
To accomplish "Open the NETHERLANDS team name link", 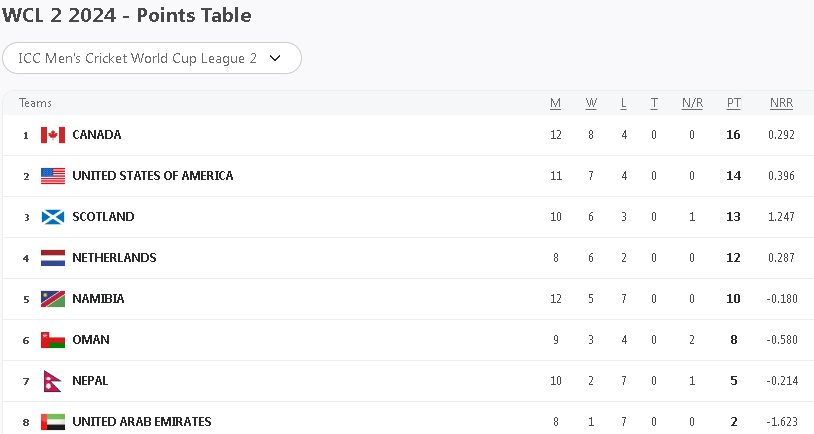I will pyautogui.click(x=114, y=258).
